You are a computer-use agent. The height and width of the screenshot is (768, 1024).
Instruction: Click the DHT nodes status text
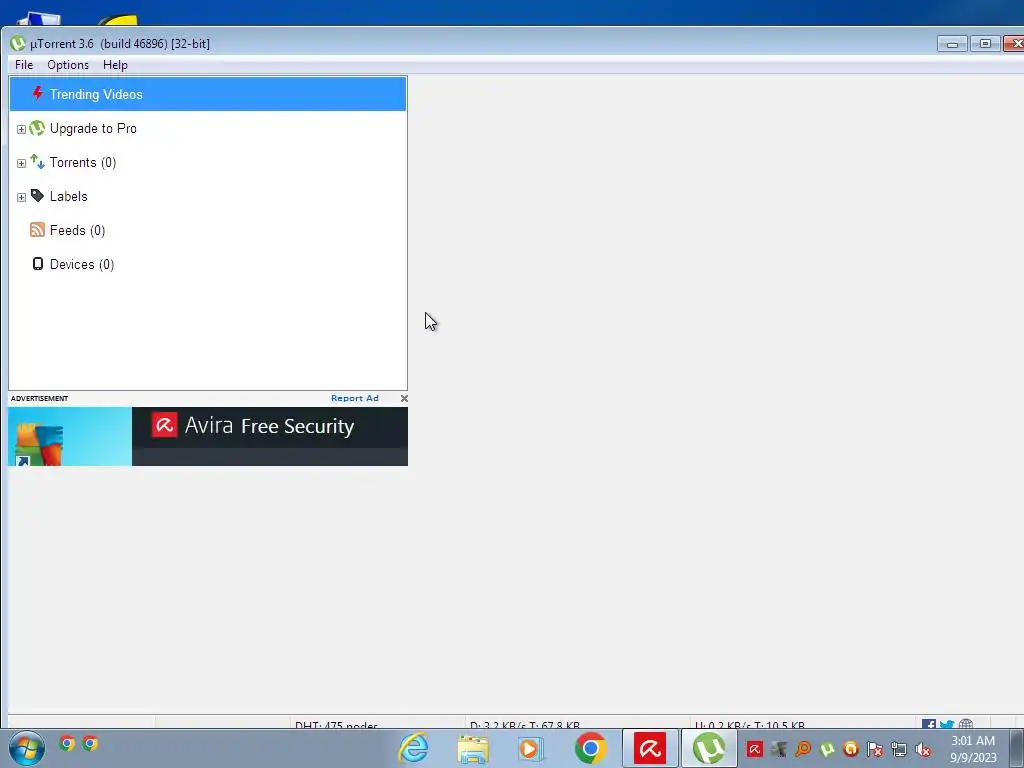click(x=336, y=725)
